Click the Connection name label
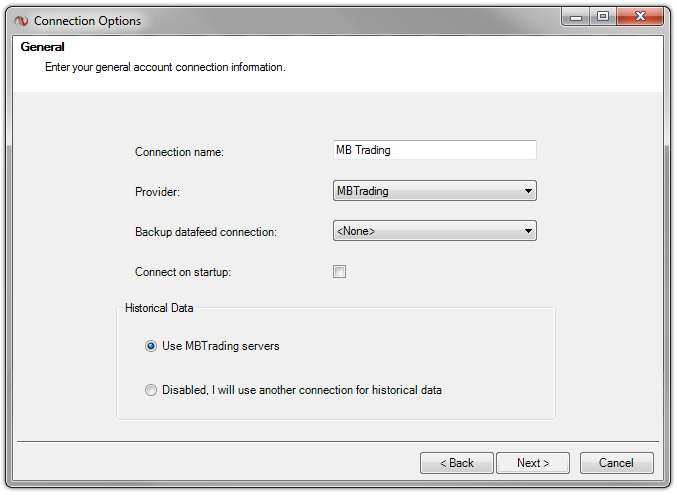 pyautogui.click(x=179, y=152)
